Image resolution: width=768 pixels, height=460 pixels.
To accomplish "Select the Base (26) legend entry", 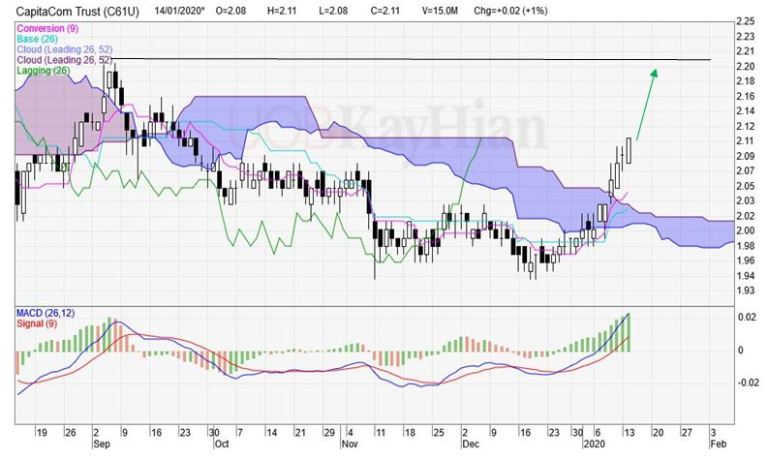I will pos(37,39).
